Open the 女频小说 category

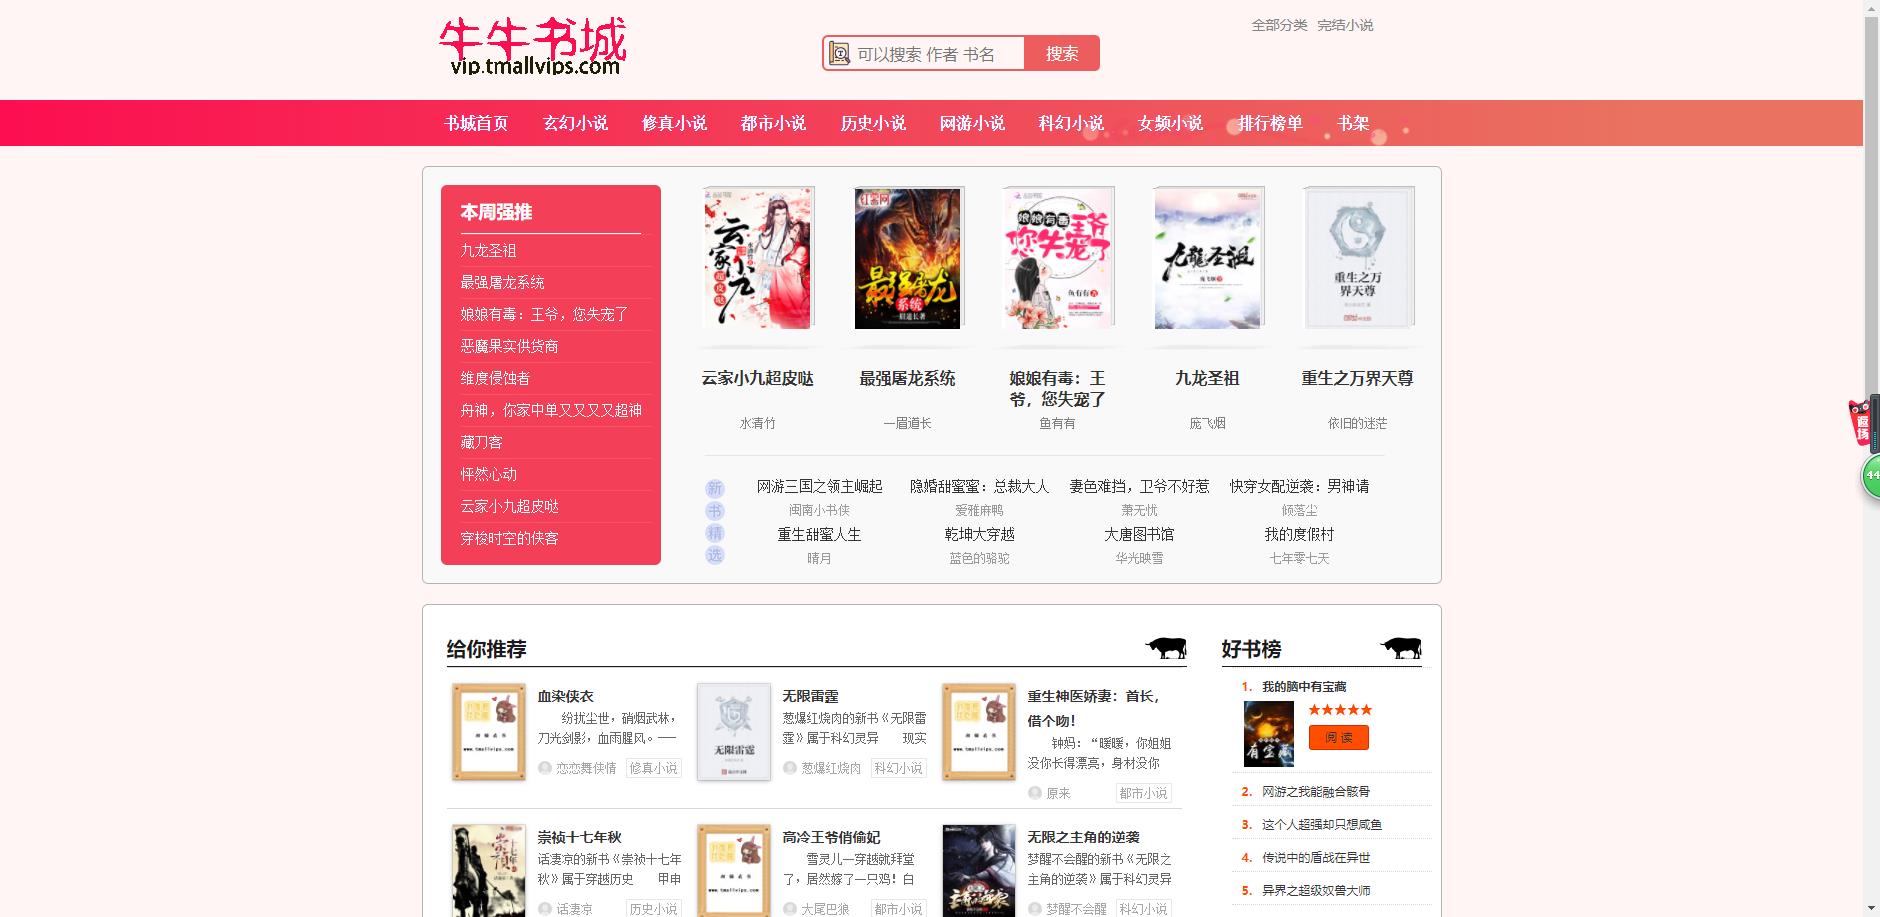(1170, 123)
